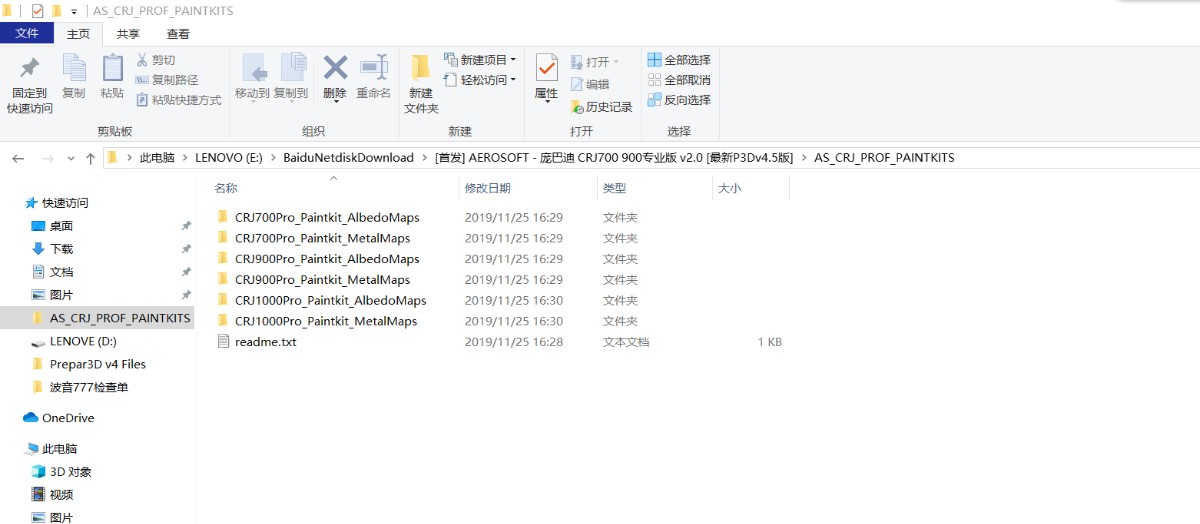Click AS_CRJ_PROF_PAINTKITS breadcrumb in address bar

884,158
